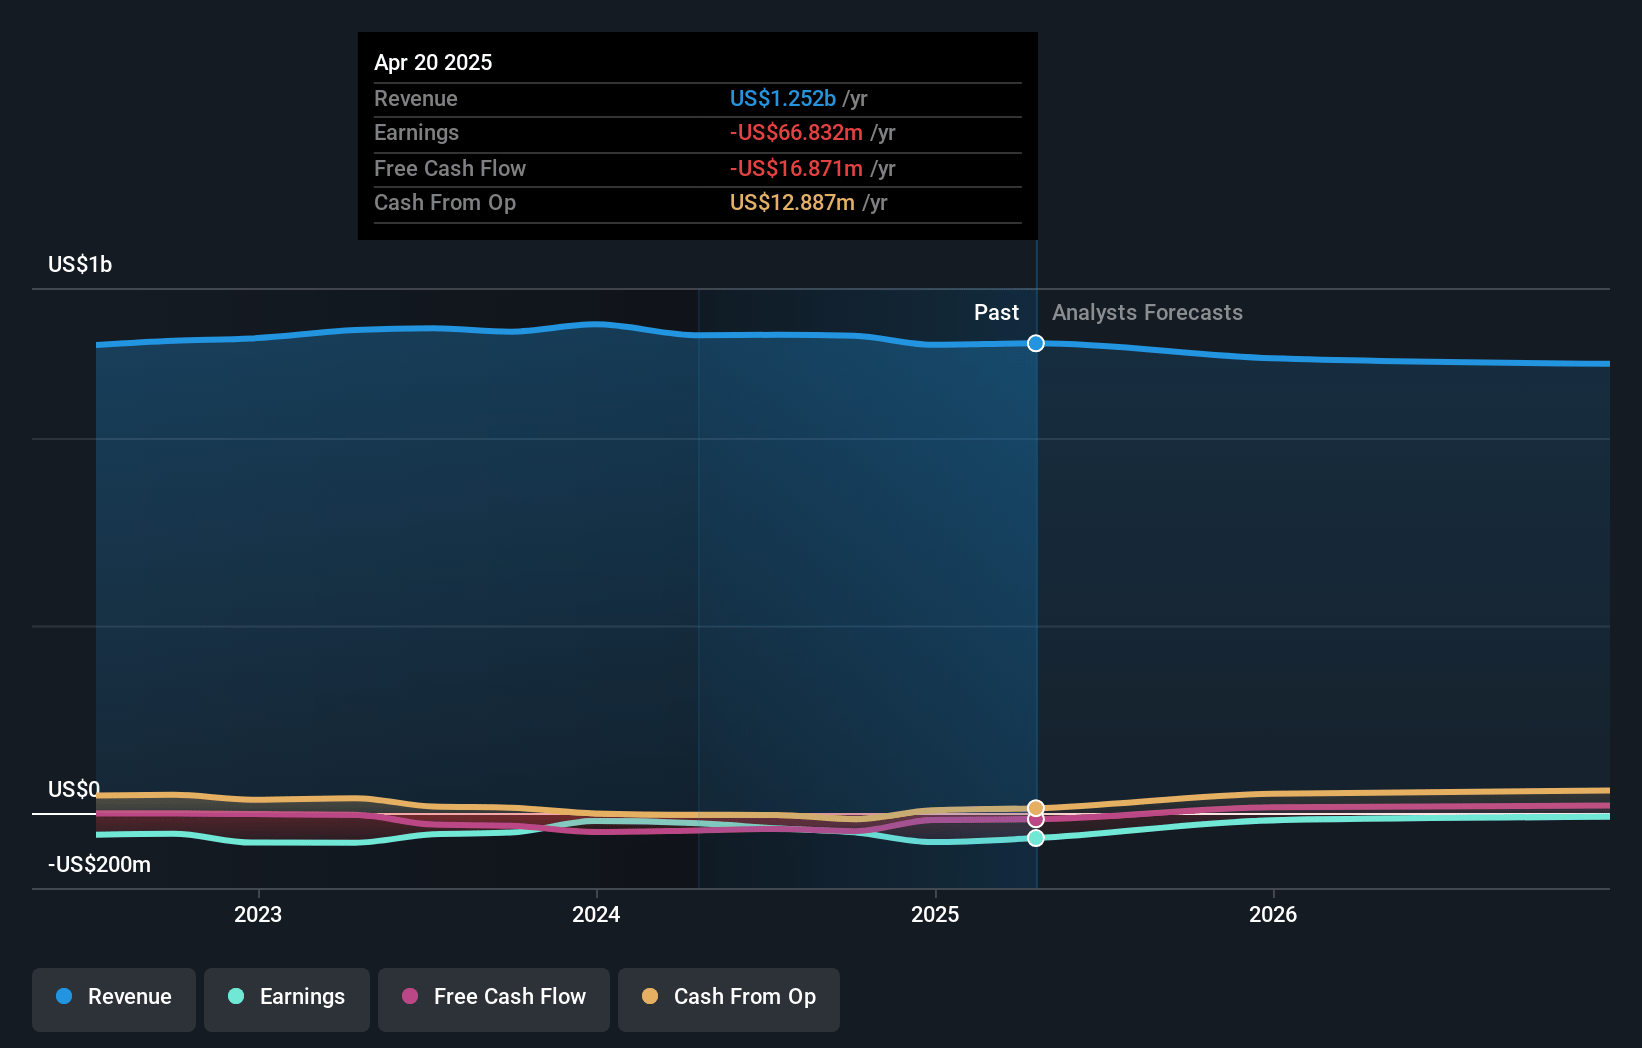Toggle the Earnings legend button

[287, 999]
